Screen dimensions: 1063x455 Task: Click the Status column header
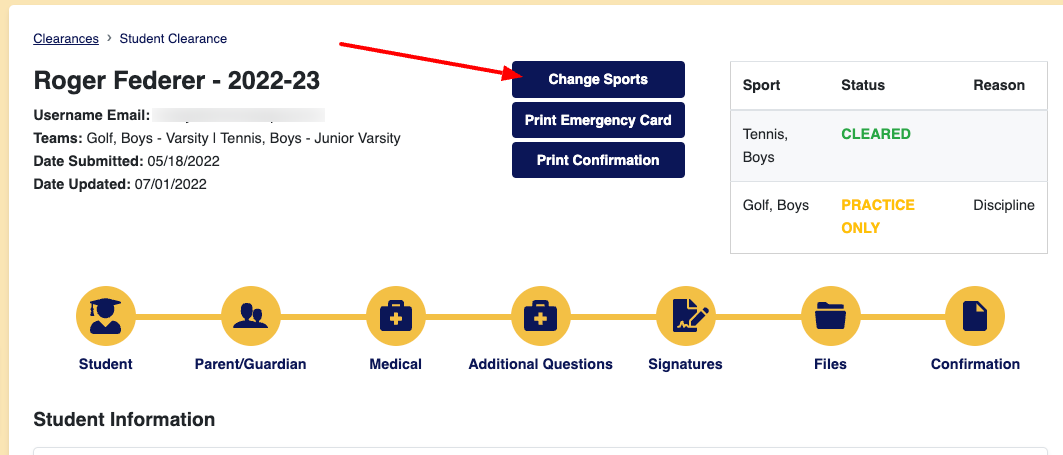click(x=863, y=85)
